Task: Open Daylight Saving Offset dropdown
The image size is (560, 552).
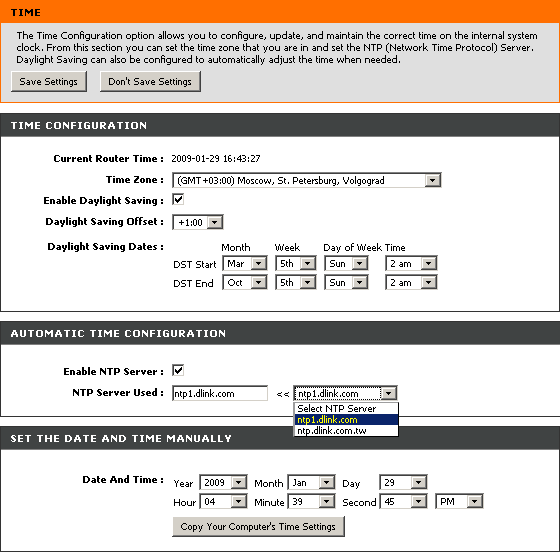Action: click(x=198, y=222)
